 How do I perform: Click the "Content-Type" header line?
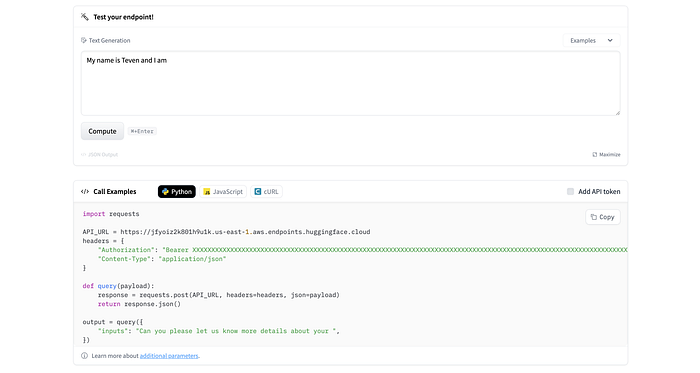coord(162,259)
